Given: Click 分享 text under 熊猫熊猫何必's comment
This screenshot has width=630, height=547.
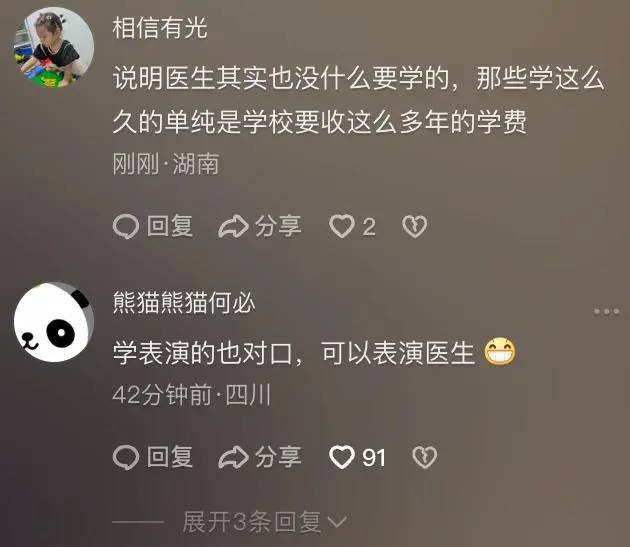Looking at the screenshot, I should click(278, 457).
